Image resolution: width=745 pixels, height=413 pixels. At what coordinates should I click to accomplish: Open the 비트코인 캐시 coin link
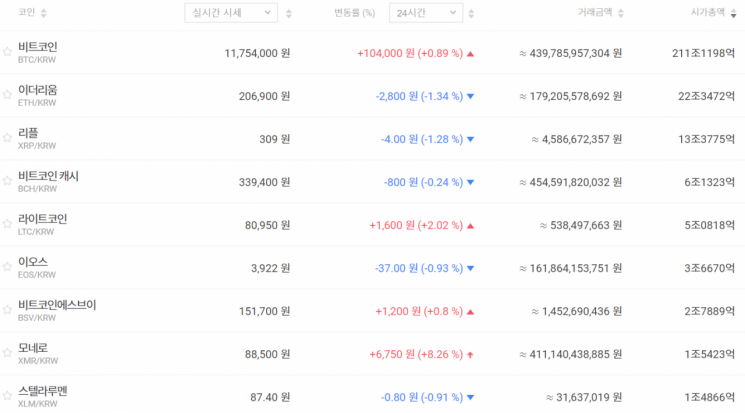tap(48, 176)
